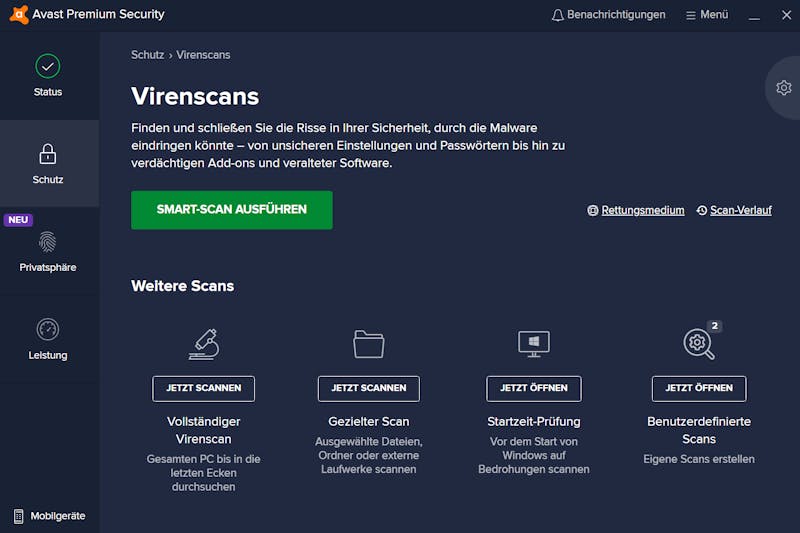Click JETZT SCANNEN for Gezielter Scan
Image resolution: width=800 pixels, height=533 pixels.
(369, 389)
